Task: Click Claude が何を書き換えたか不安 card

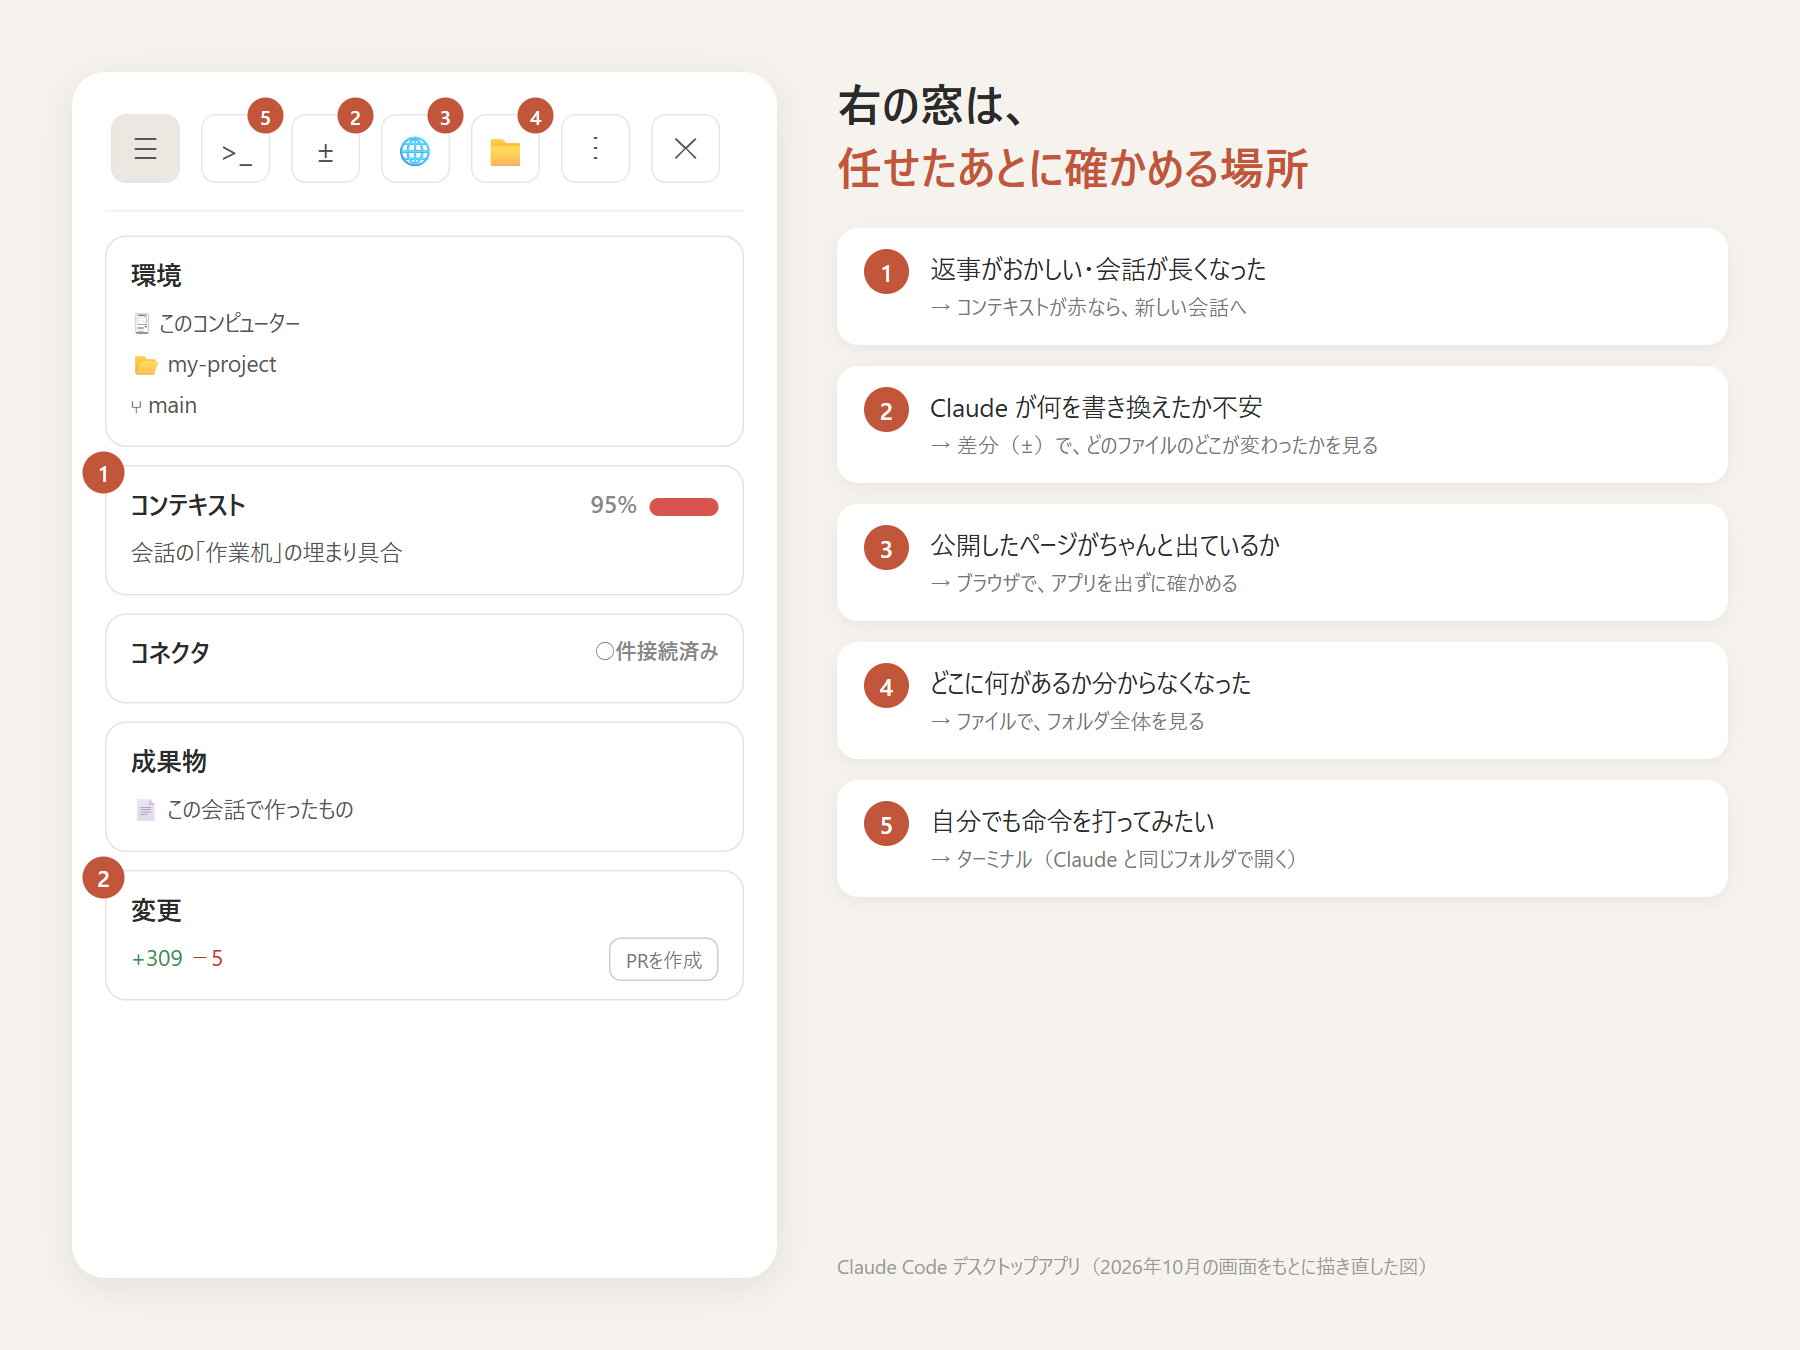Action: click(x=1282, y=425)
